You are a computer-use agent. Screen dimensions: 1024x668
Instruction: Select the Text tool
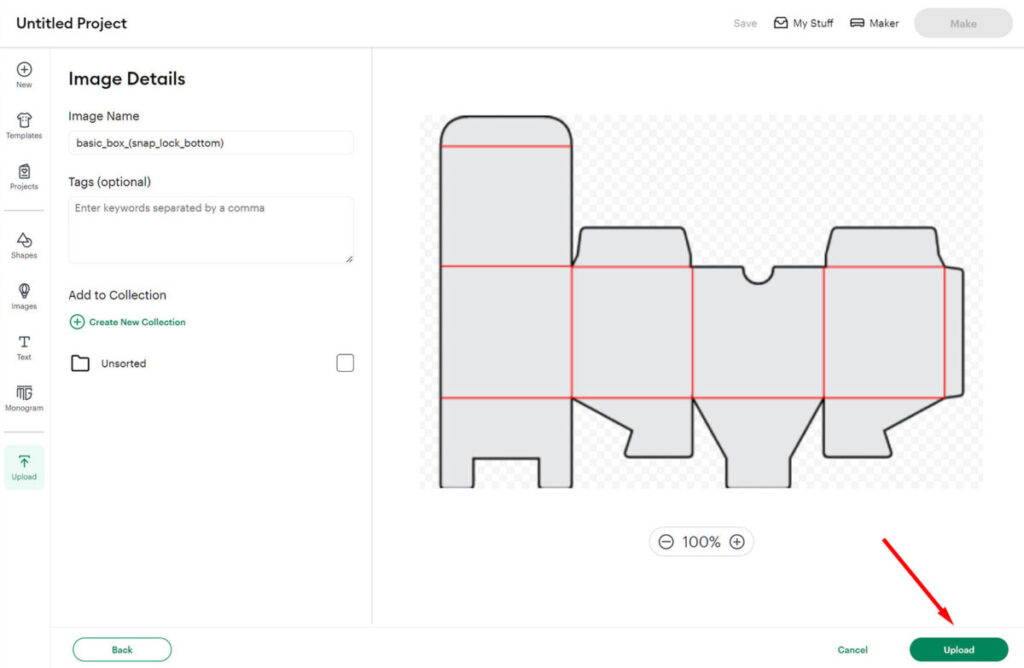[24, 346]
